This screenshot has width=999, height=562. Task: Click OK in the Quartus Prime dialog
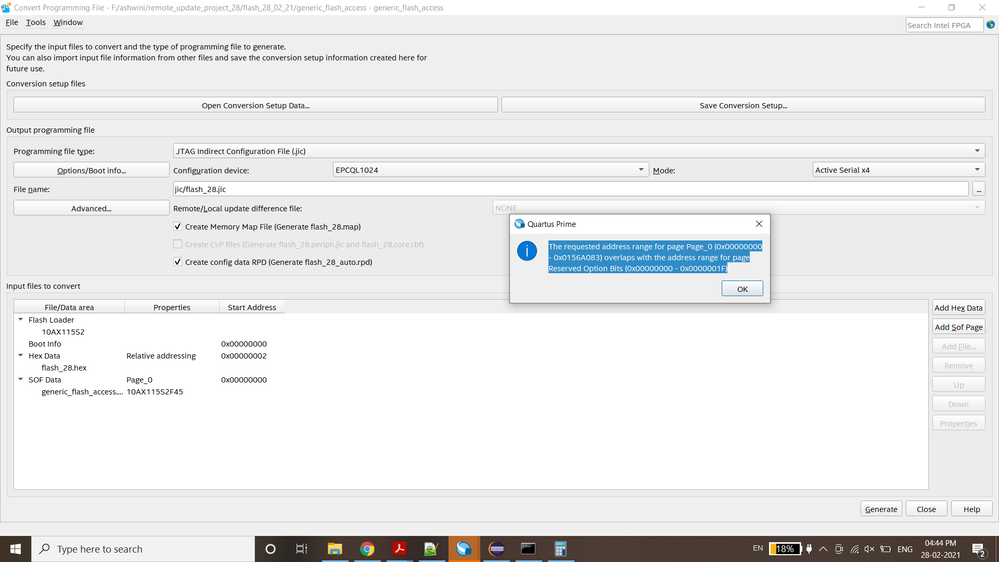tap(742, 289)
